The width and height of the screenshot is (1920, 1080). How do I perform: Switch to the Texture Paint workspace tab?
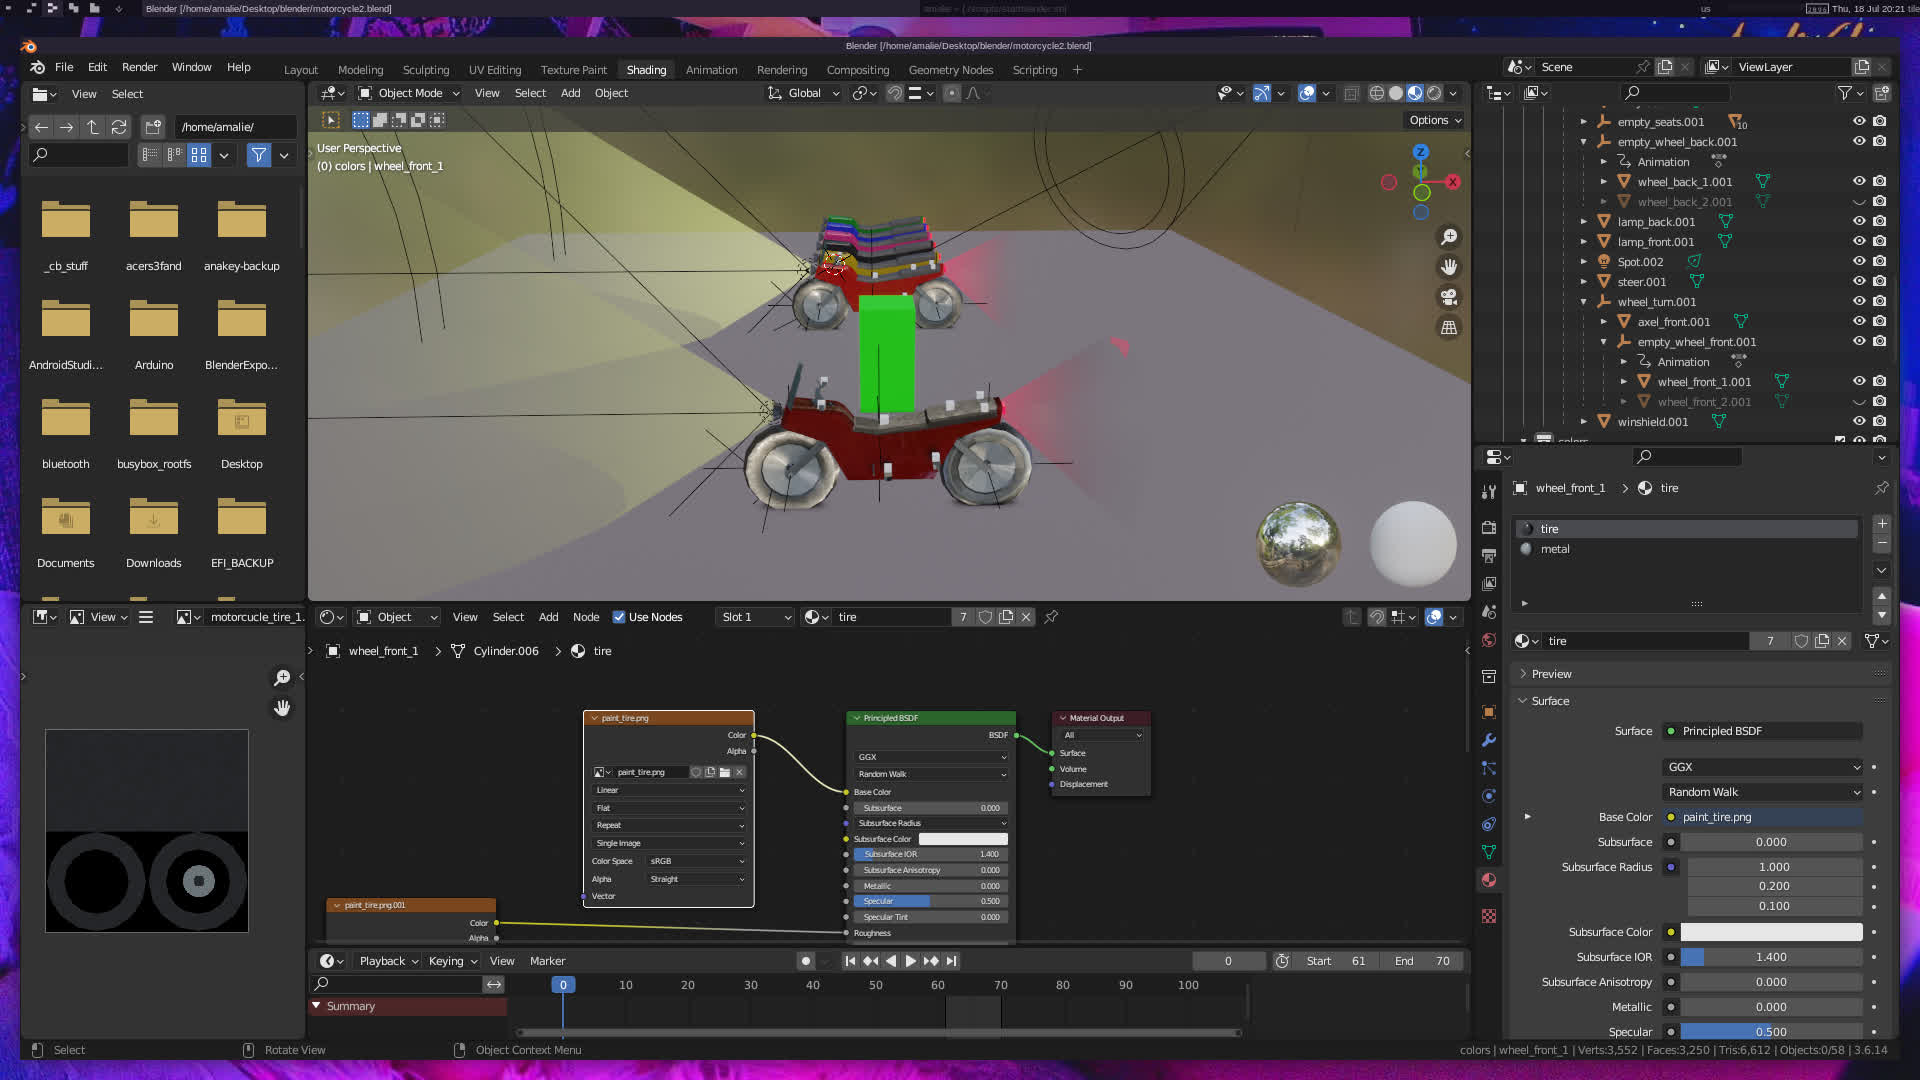coord(573,70)
